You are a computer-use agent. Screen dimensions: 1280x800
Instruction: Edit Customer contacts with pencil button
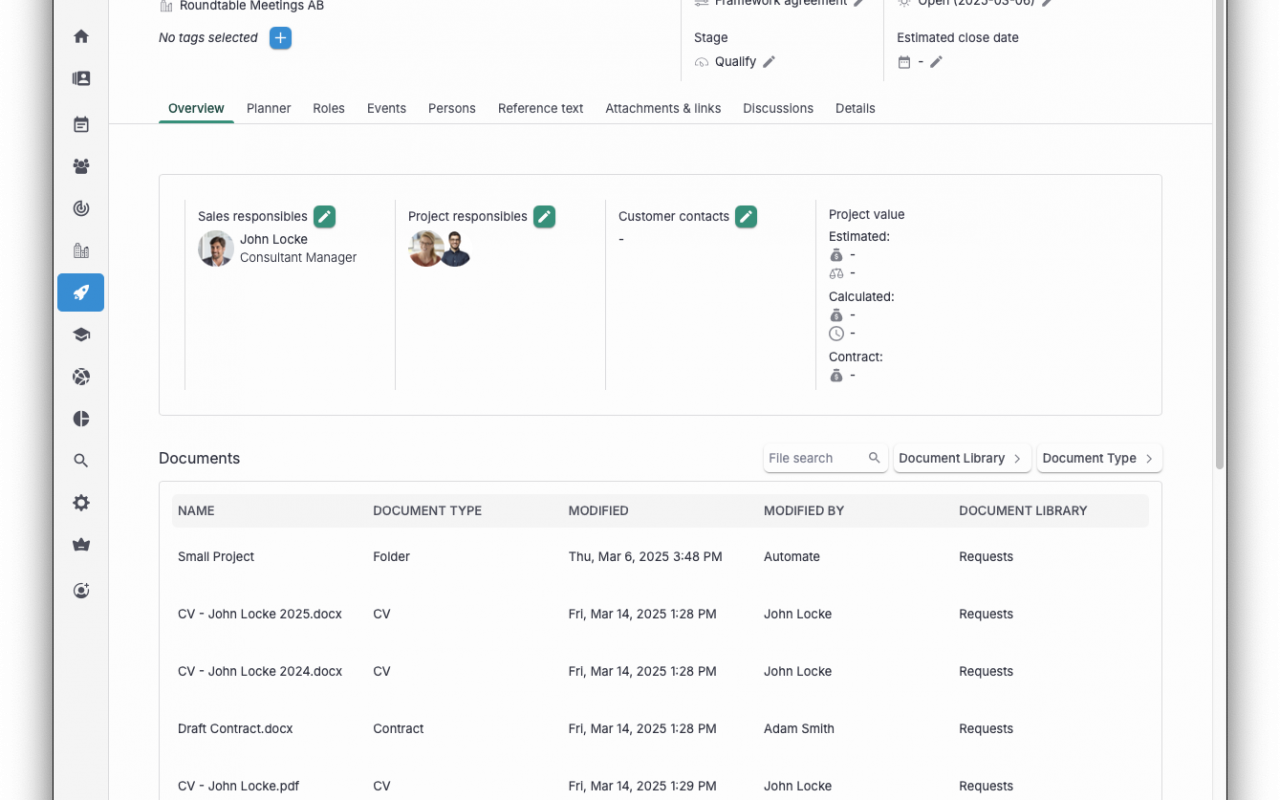pos(746,216)
